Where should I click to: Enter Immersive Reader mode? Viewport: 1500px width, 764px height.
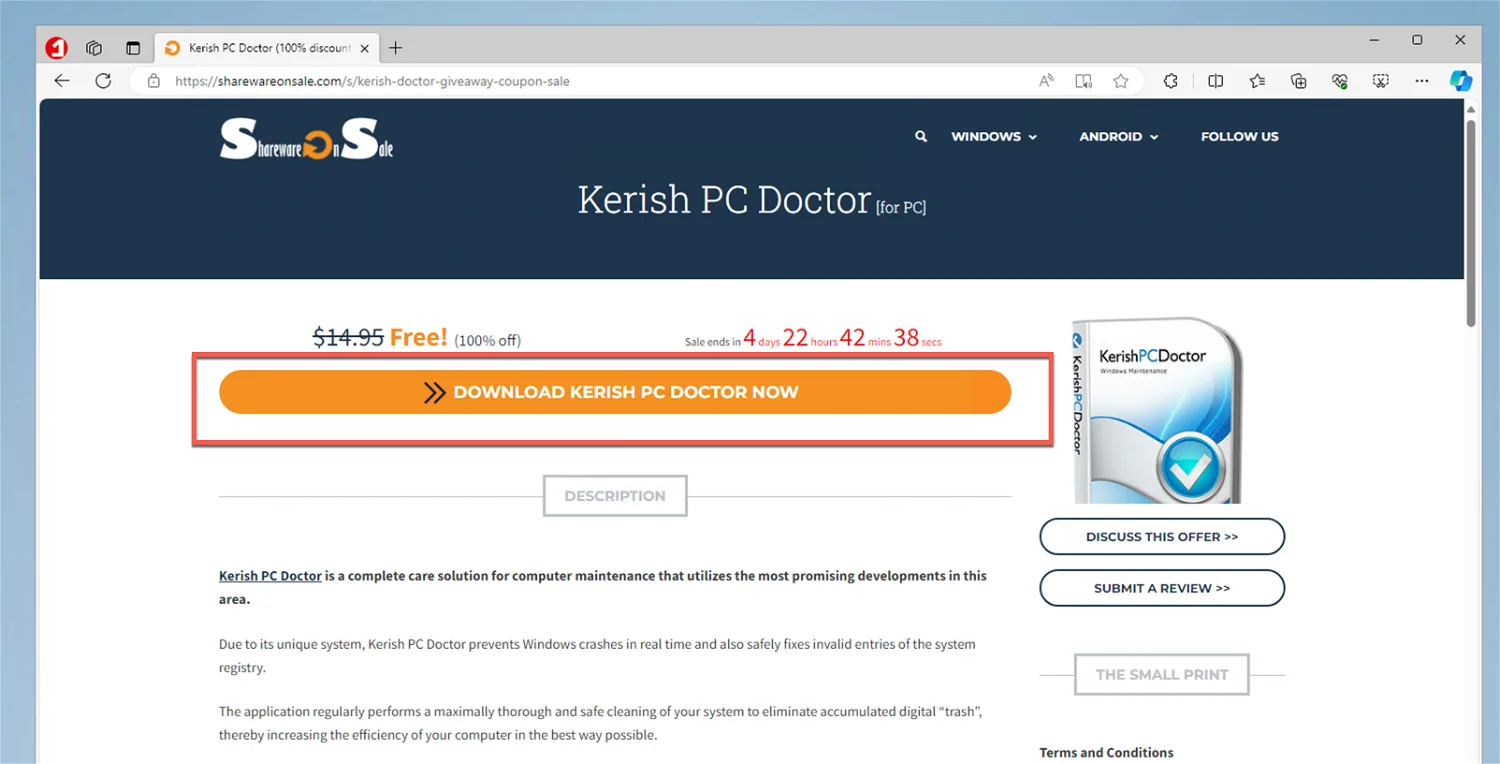point(1083,81)
